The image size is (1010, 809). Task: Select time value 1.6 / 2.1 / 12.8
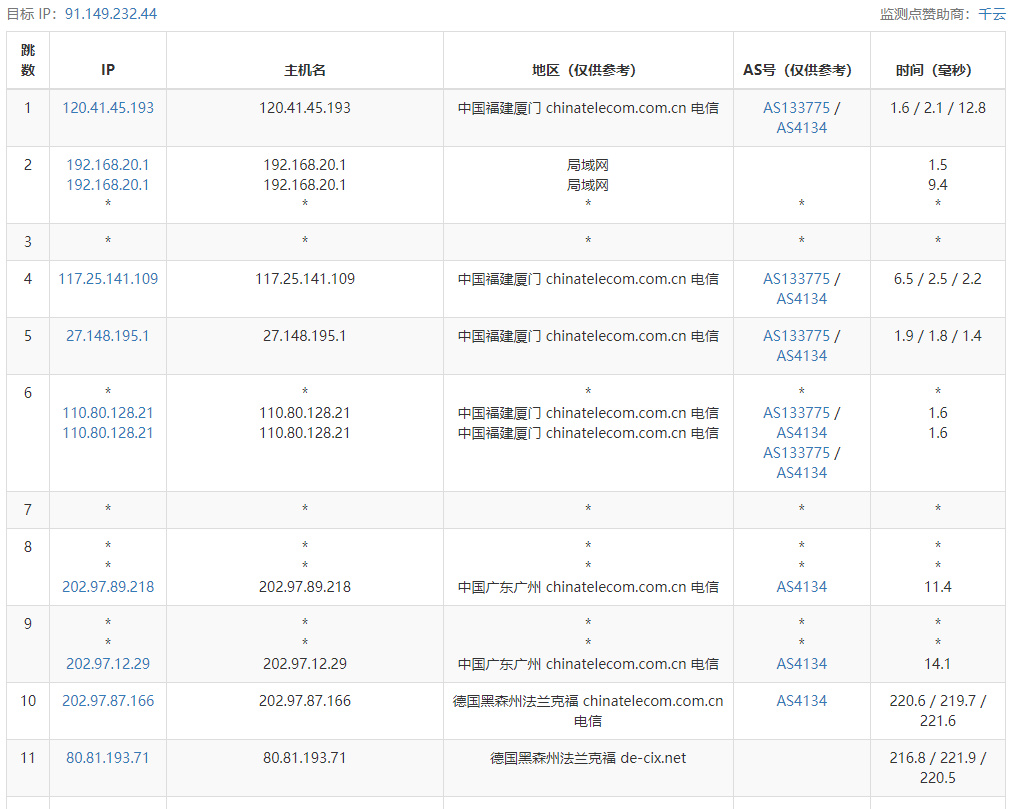coord(938,108)
